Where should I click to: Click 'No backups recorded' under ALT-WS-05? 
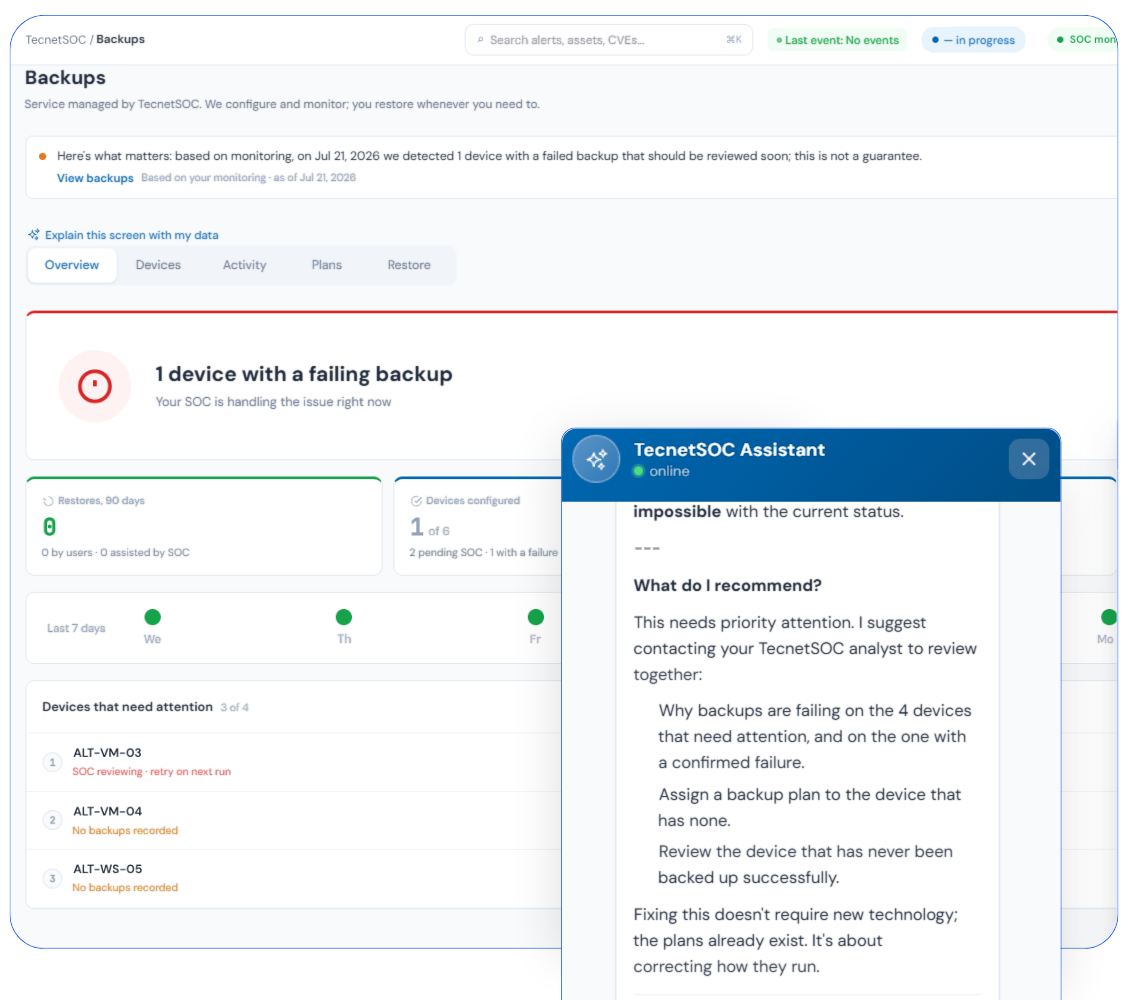(x=125, y=888)
